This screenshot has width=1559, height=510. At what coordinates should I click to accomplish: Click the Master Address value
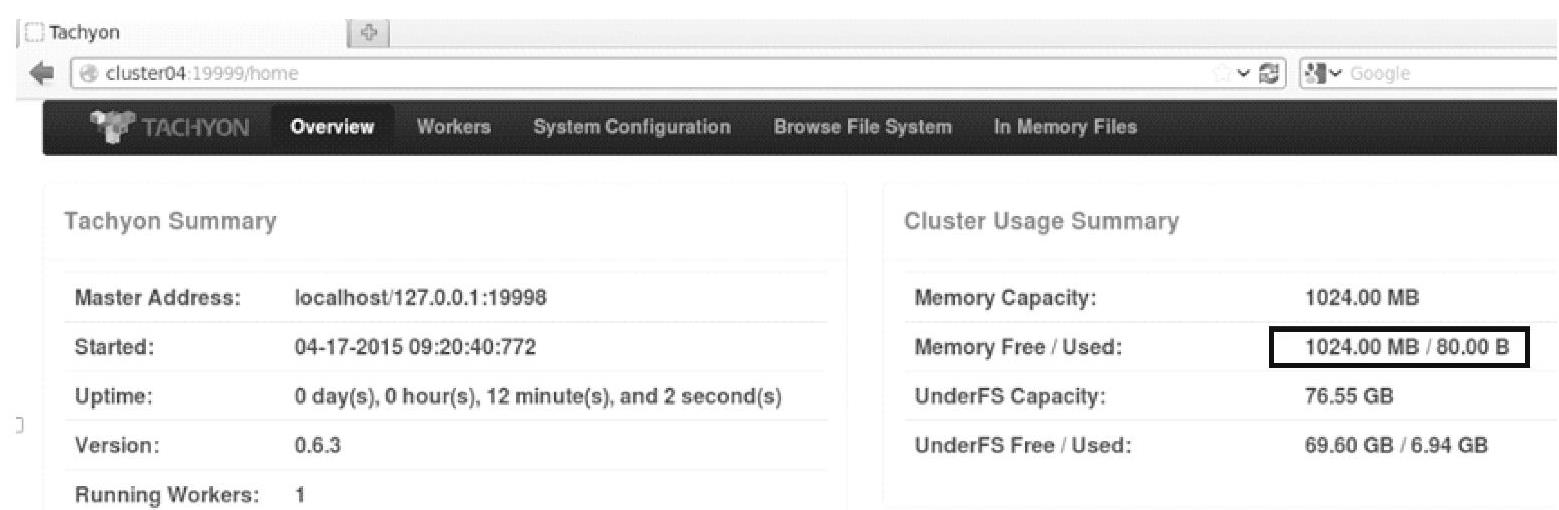tap(421, 298)
